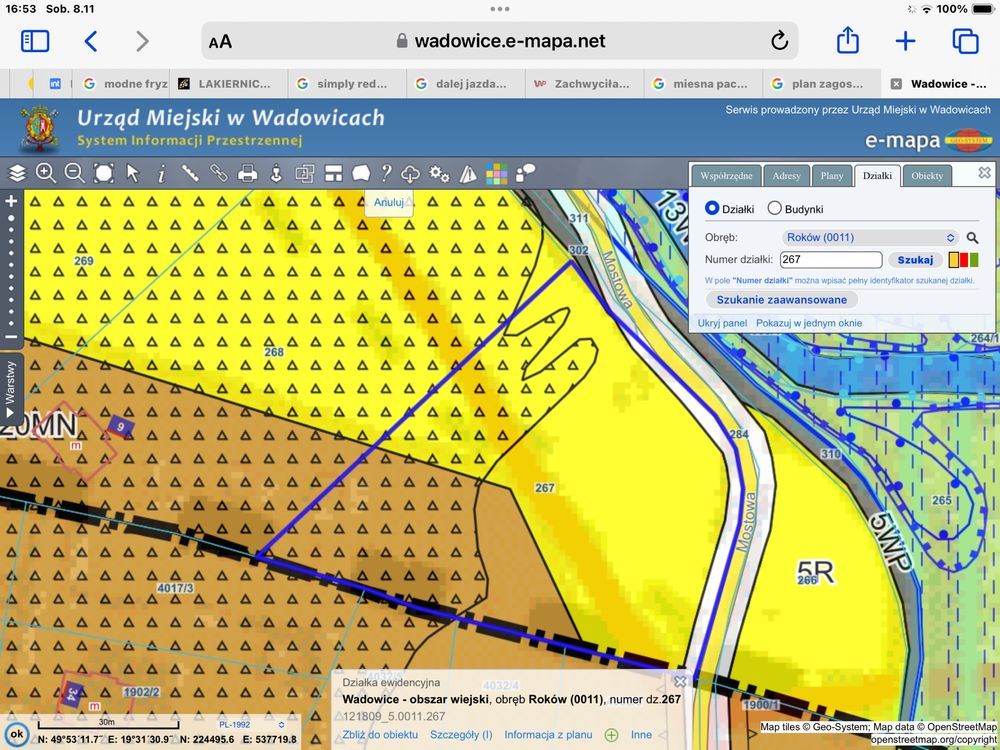
Task: Switch to the Współrzędne tab
Action: coord(727,176)
